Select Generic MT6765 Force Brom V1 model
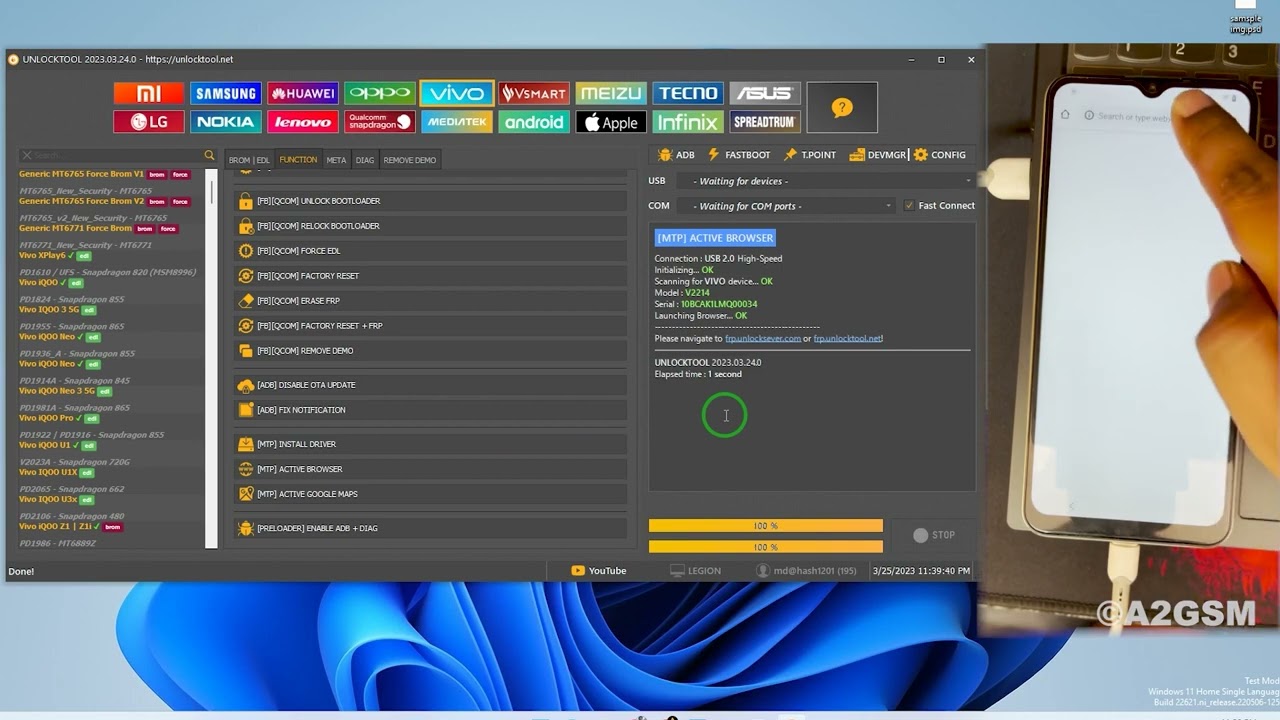Viewport: 1280px width, 720px height. [104, 174]
